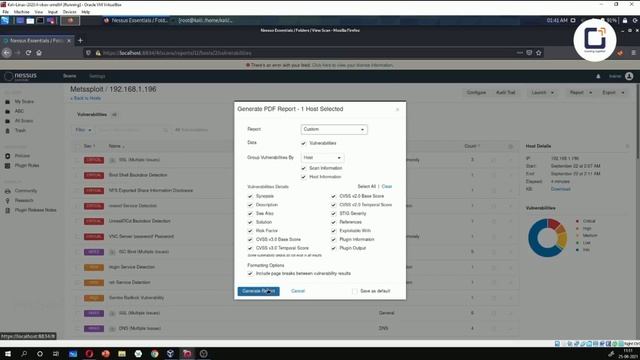
Task: Open the Group Vulnerabilities By dropdown
Action: tap(322, 158)
